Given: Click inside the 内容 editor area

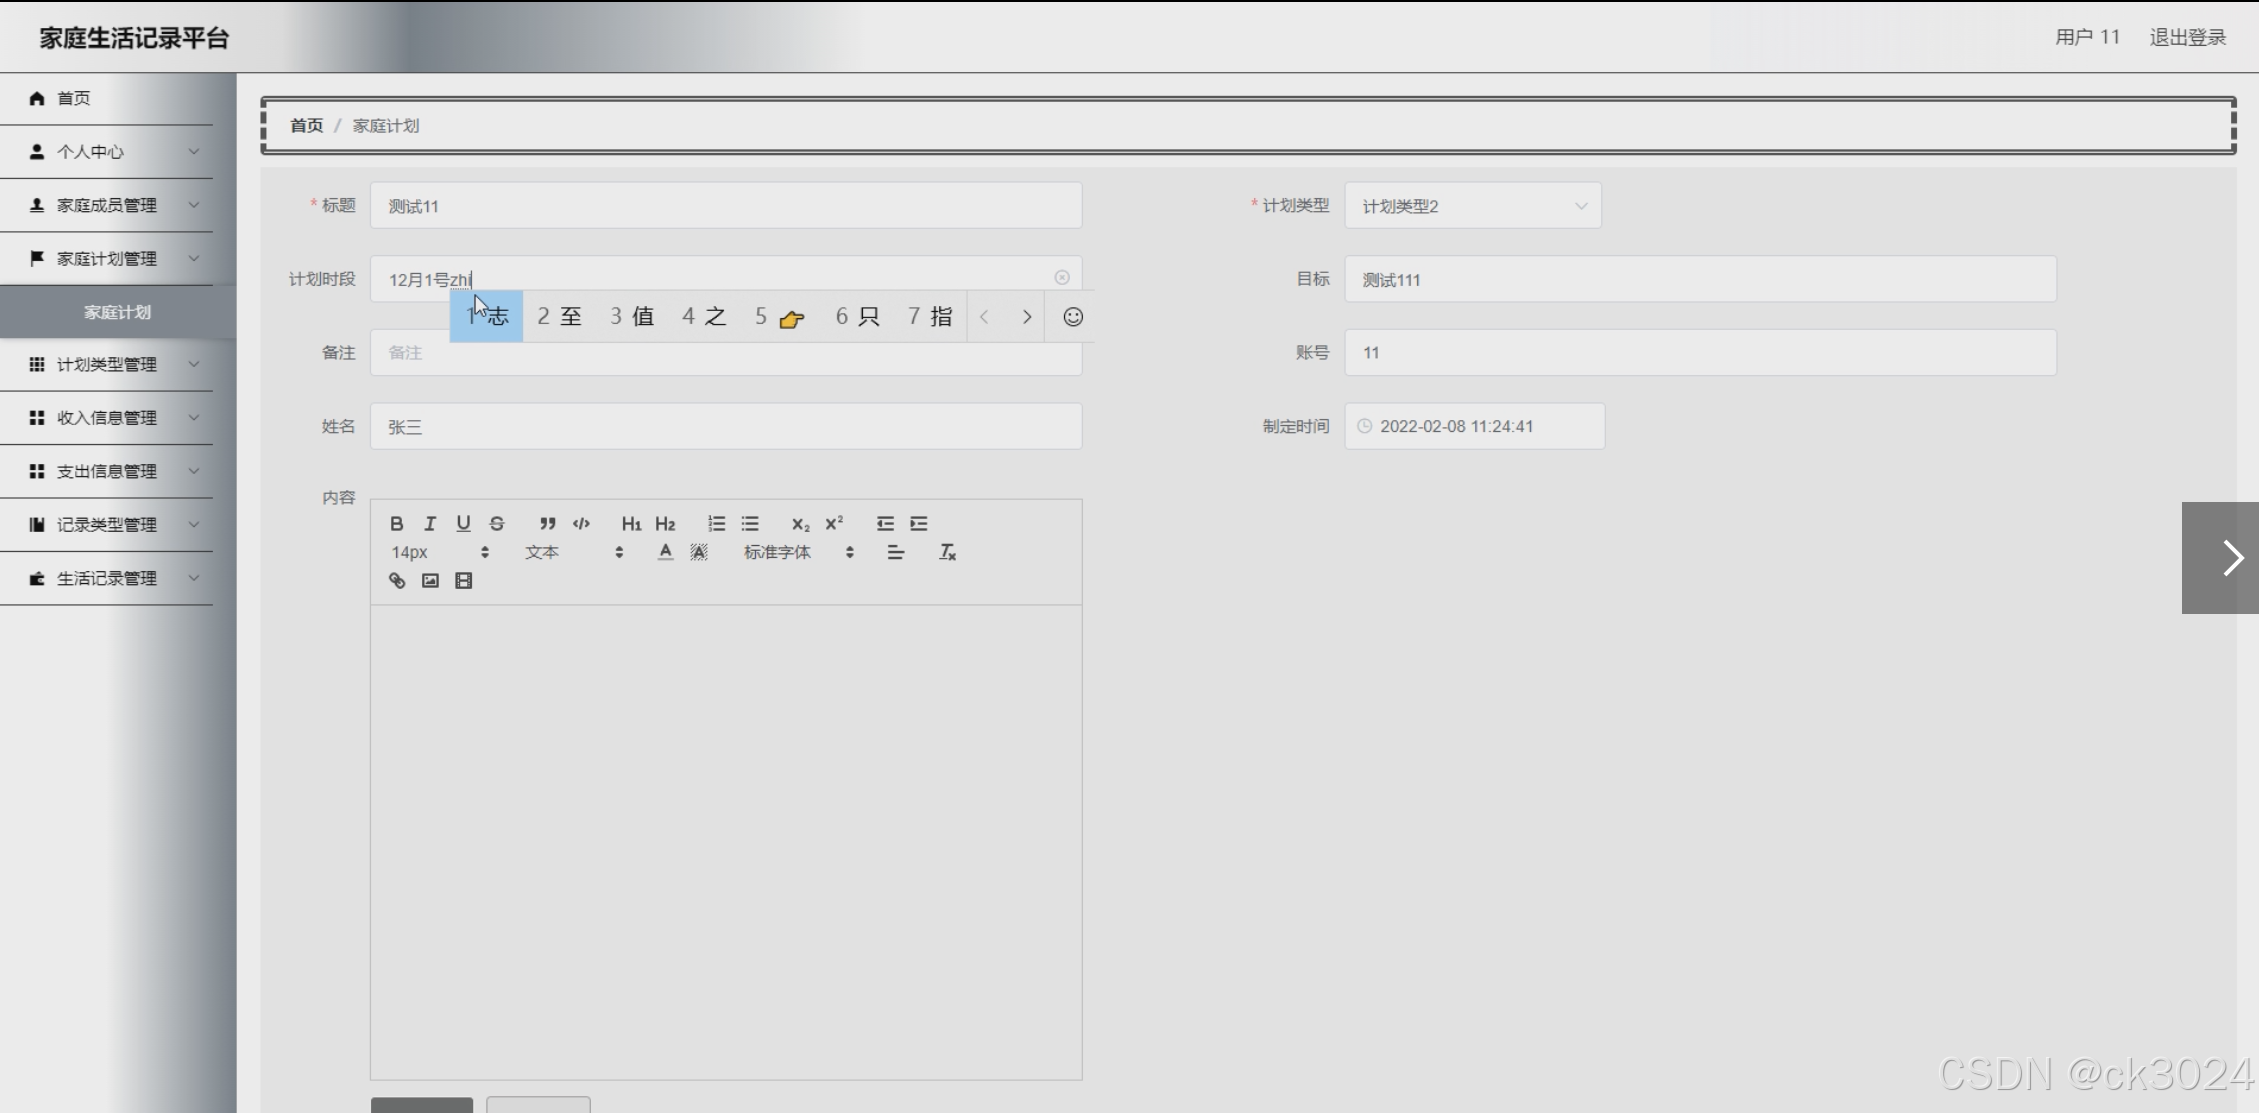Looking at the screenshot, I should point(726,842).
